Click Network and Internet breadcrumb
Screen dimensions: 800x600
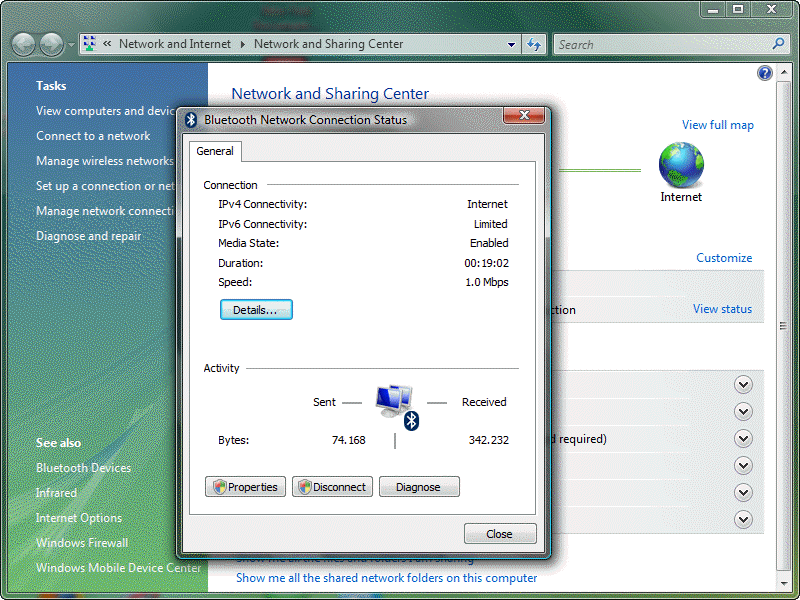pyautogui.click(x=175, y=44)
